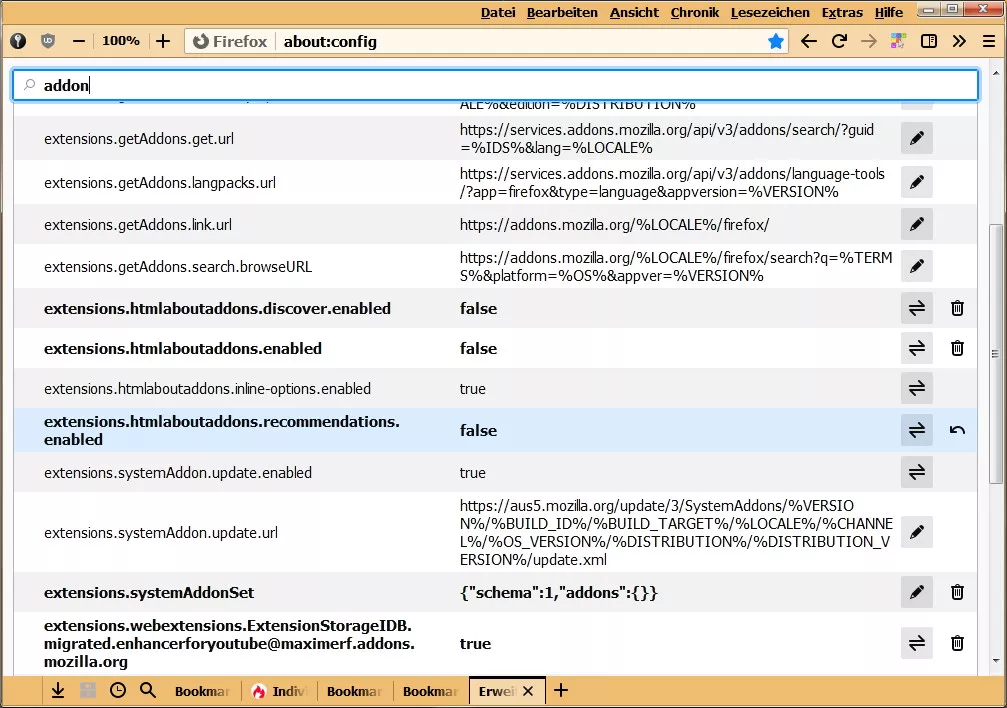Reload the page with the refresh icon

coord(839,41)
